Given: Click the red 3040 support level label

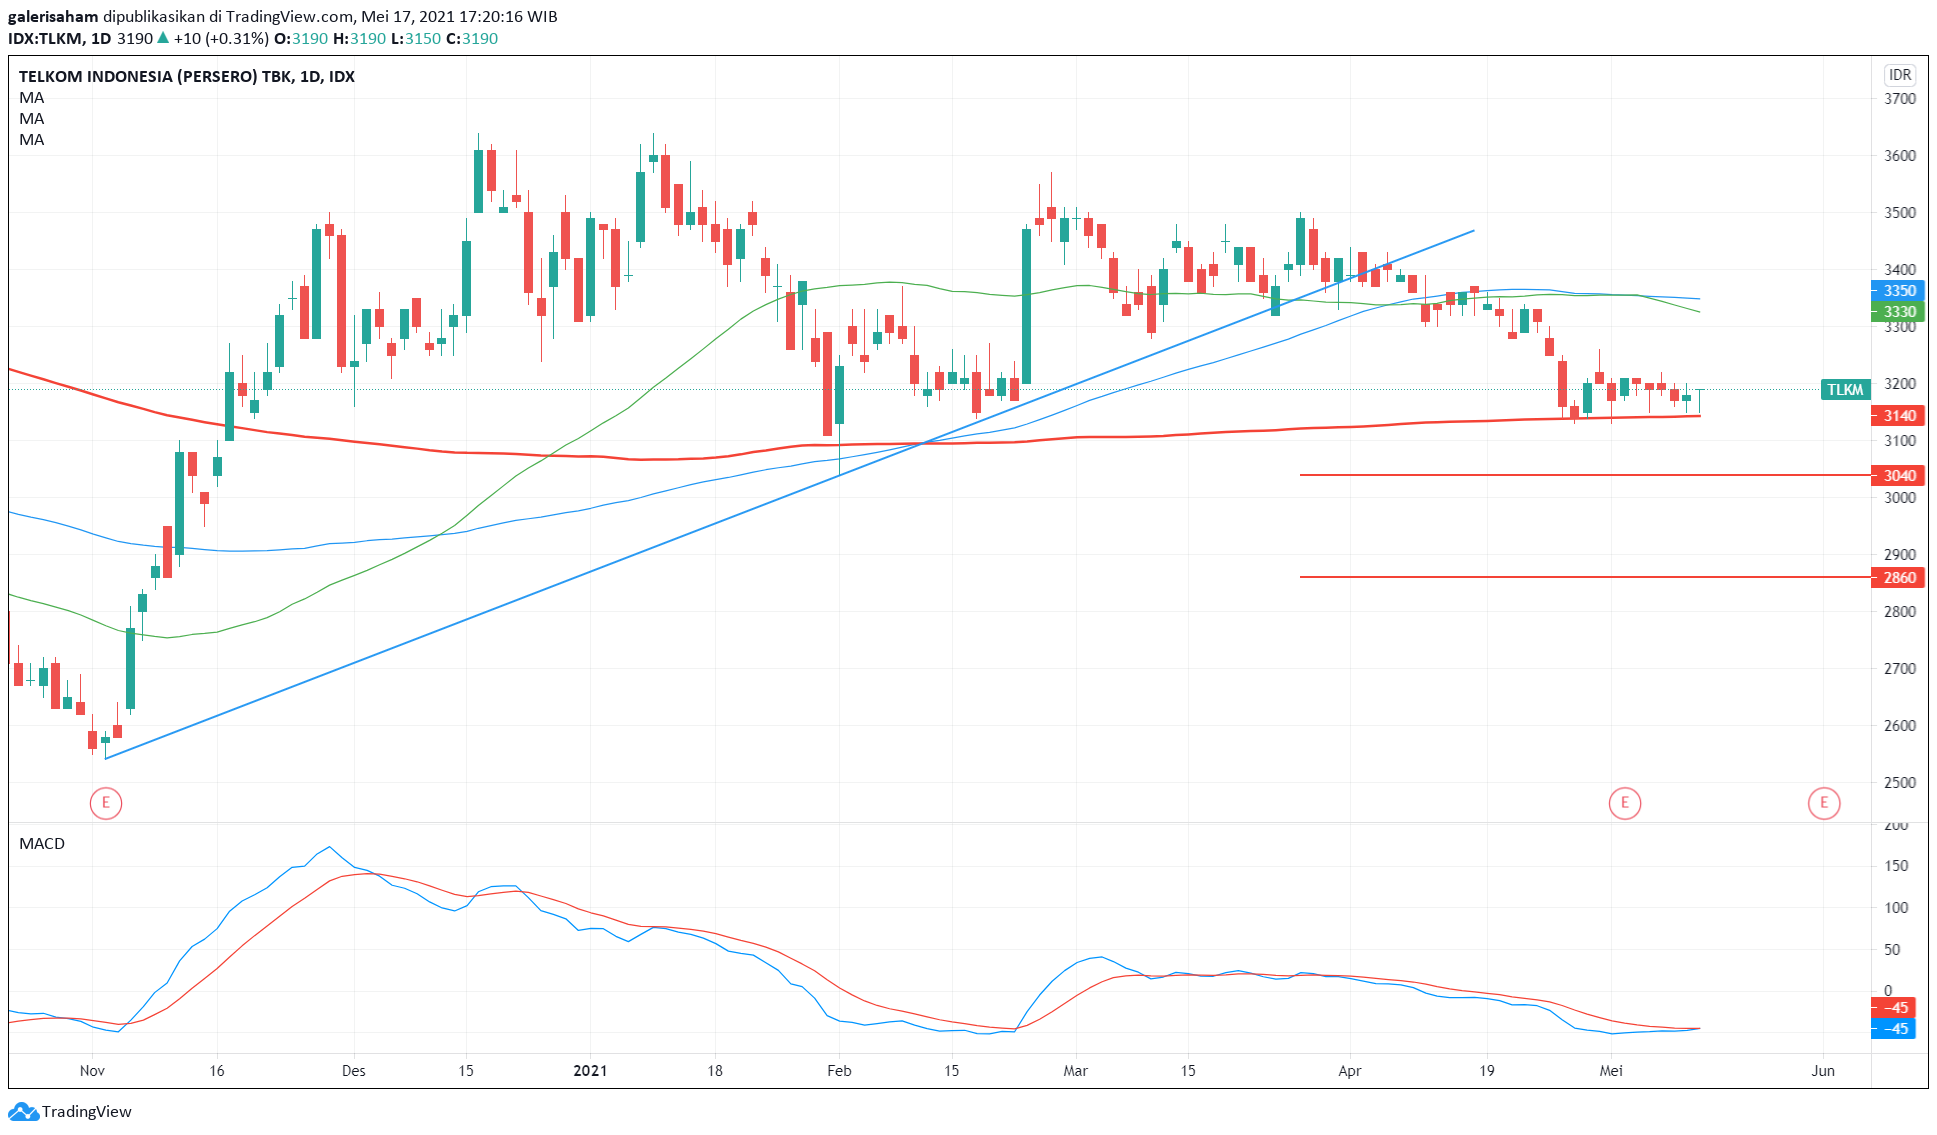Looking at the screenshot, I should pos(1899,476).
